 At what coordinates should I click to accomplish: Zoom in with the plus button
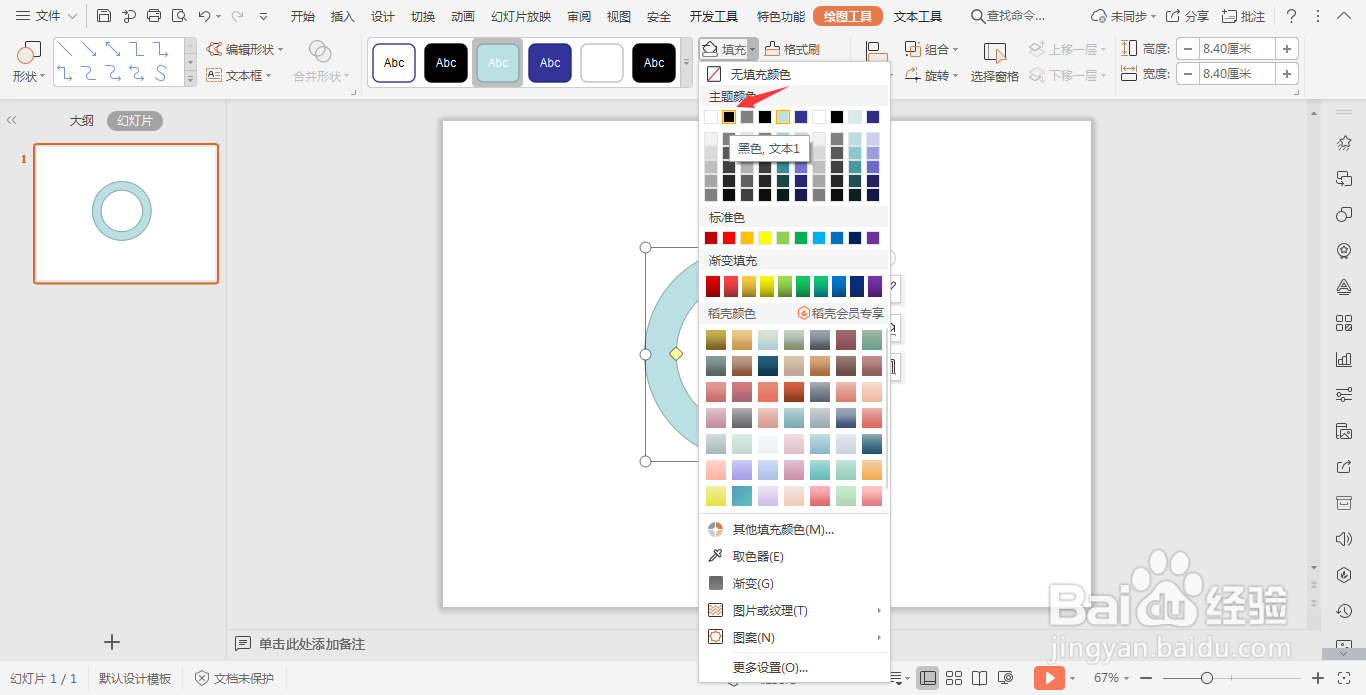click(1318, 678)
